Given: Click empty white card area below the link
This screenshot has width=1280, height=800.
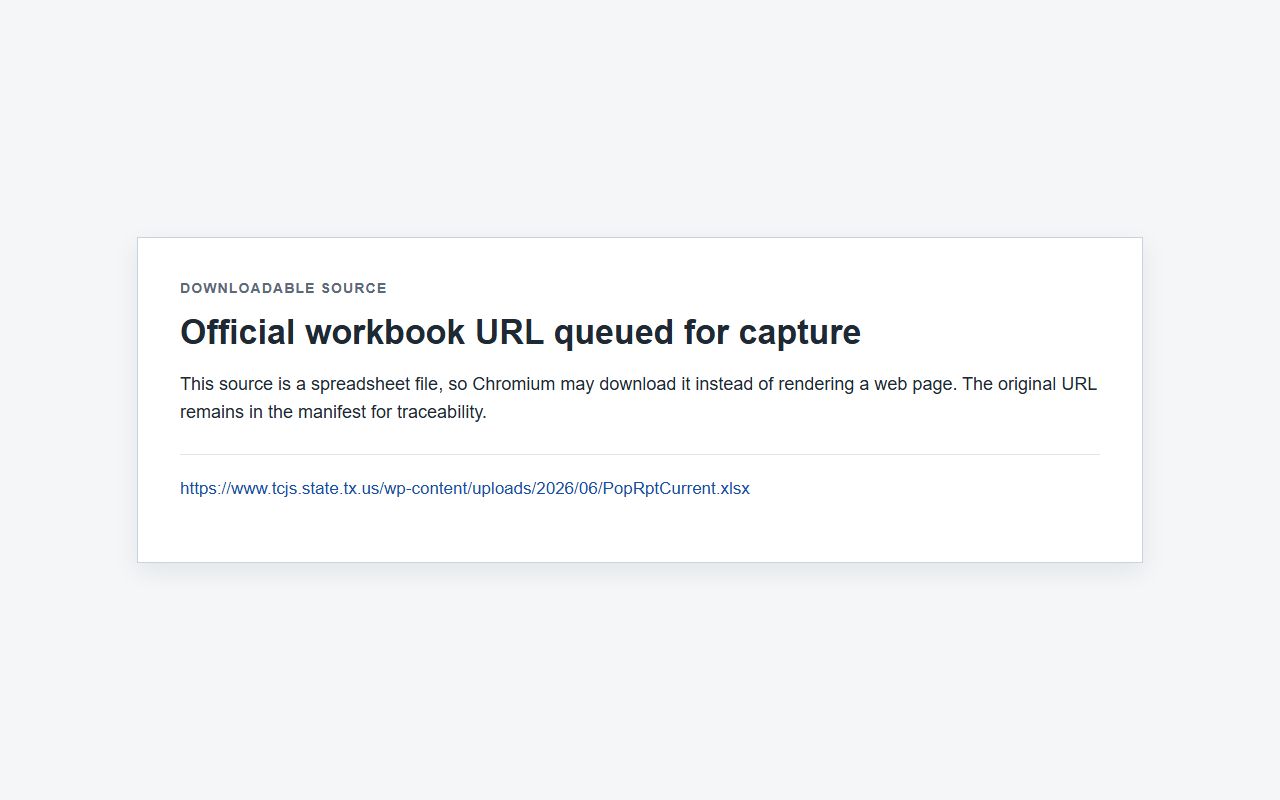Looking at the screenshot, I should tap(640, 532).
